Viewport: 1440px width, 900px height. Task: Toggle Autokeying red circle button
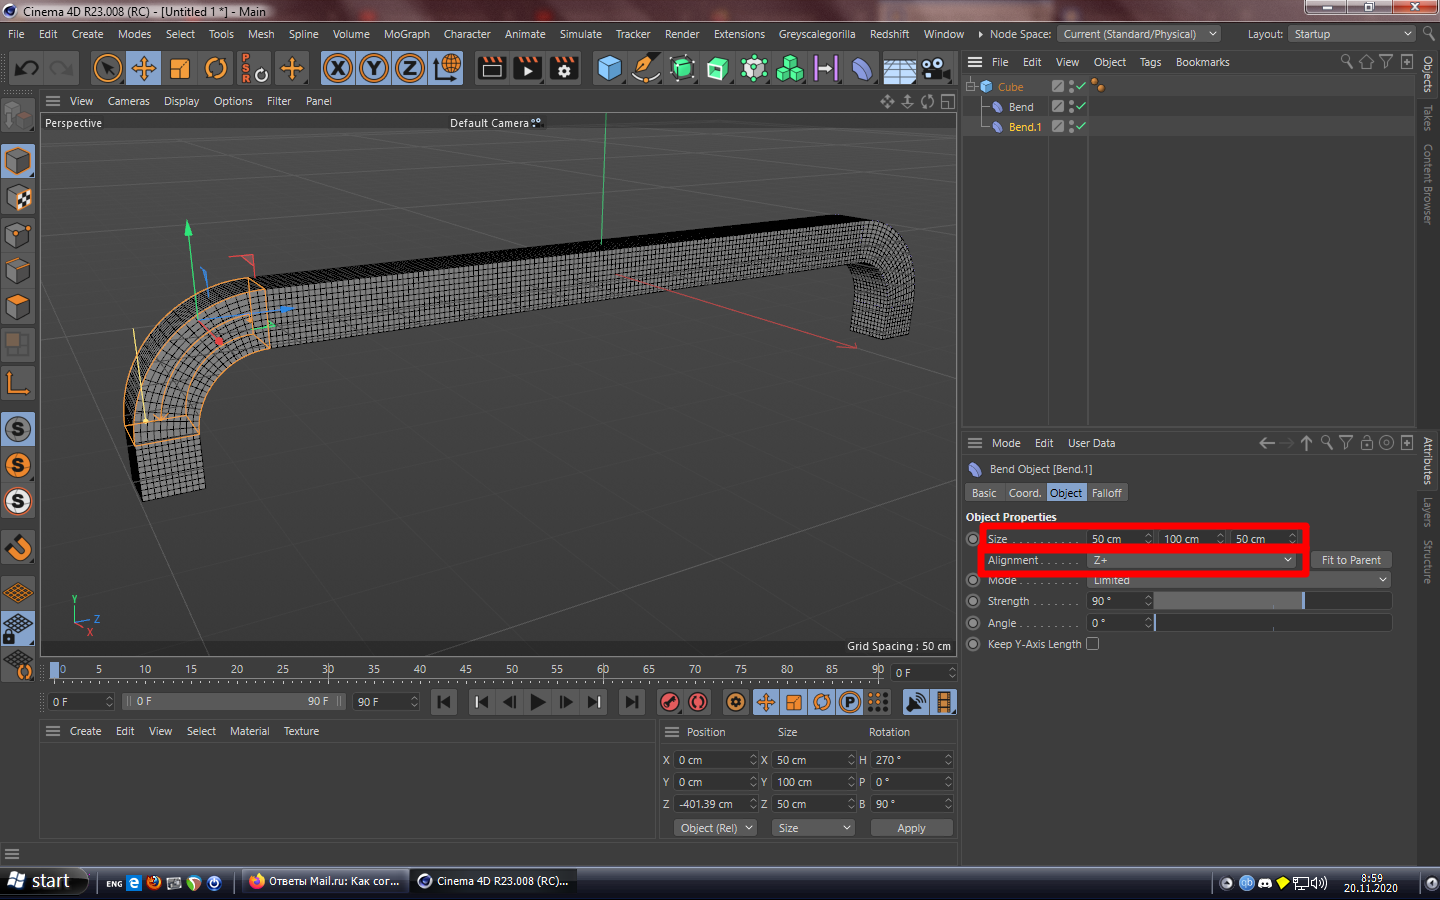point(698,702)
